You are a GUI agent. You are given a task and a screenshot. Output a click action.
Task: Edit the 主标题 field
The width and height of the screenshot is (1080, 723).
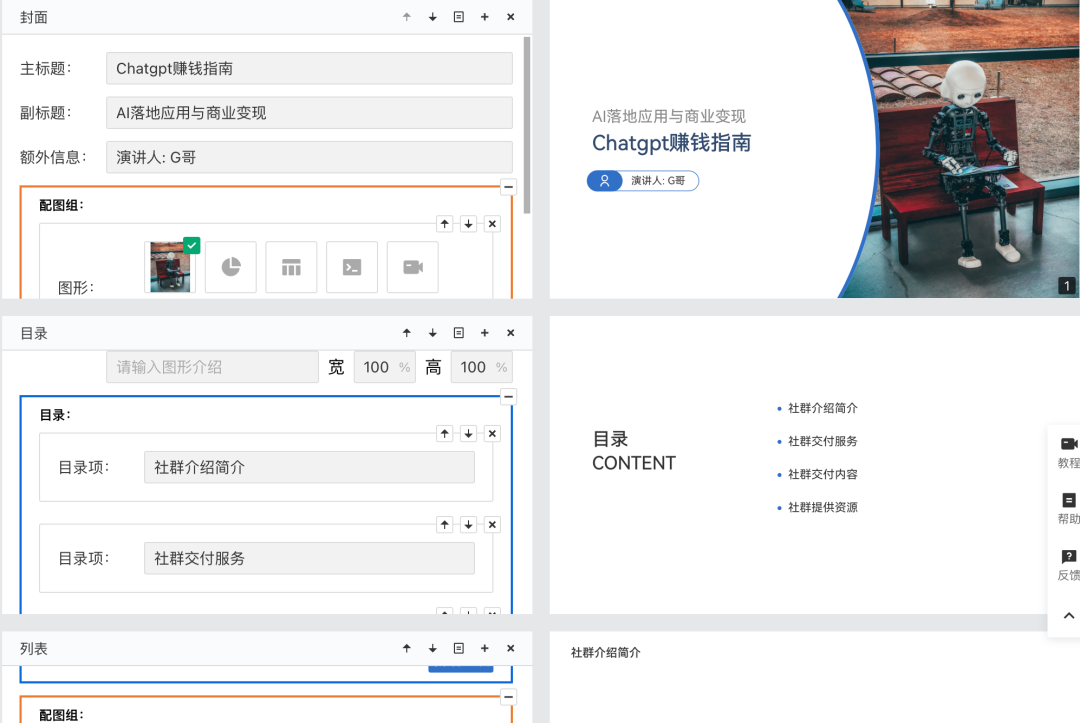click(309, 68)
